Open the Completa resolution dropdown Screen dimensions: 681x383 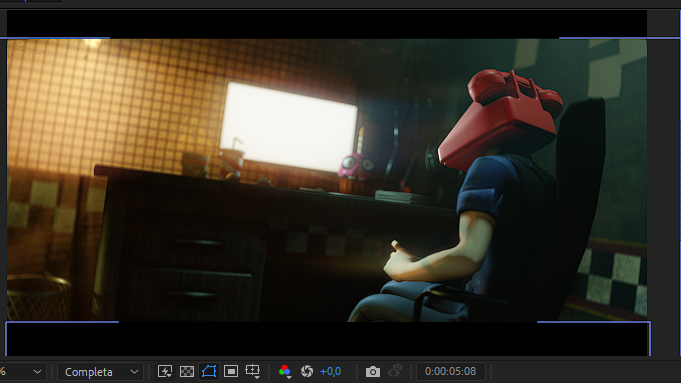(100, 372)
